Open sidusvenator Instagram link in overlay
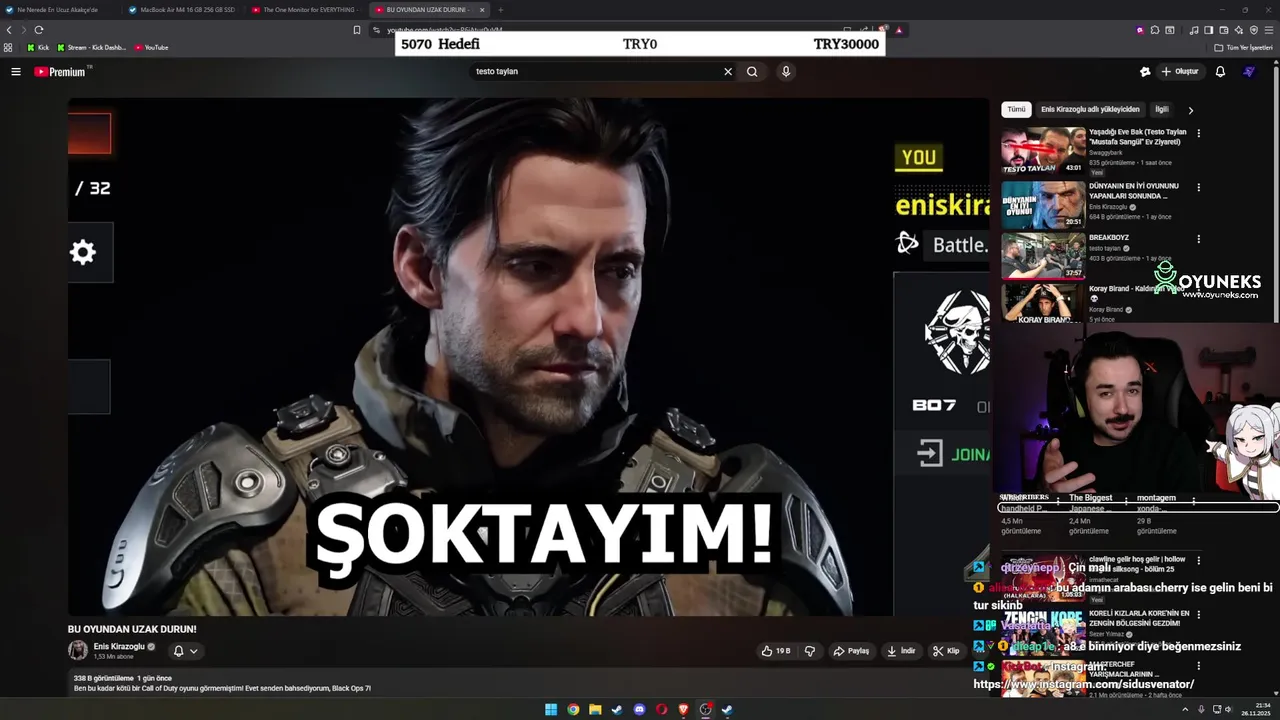The width and height of the screenshot is (1280, 720). pyautogui.click(x=1084, y=685)
